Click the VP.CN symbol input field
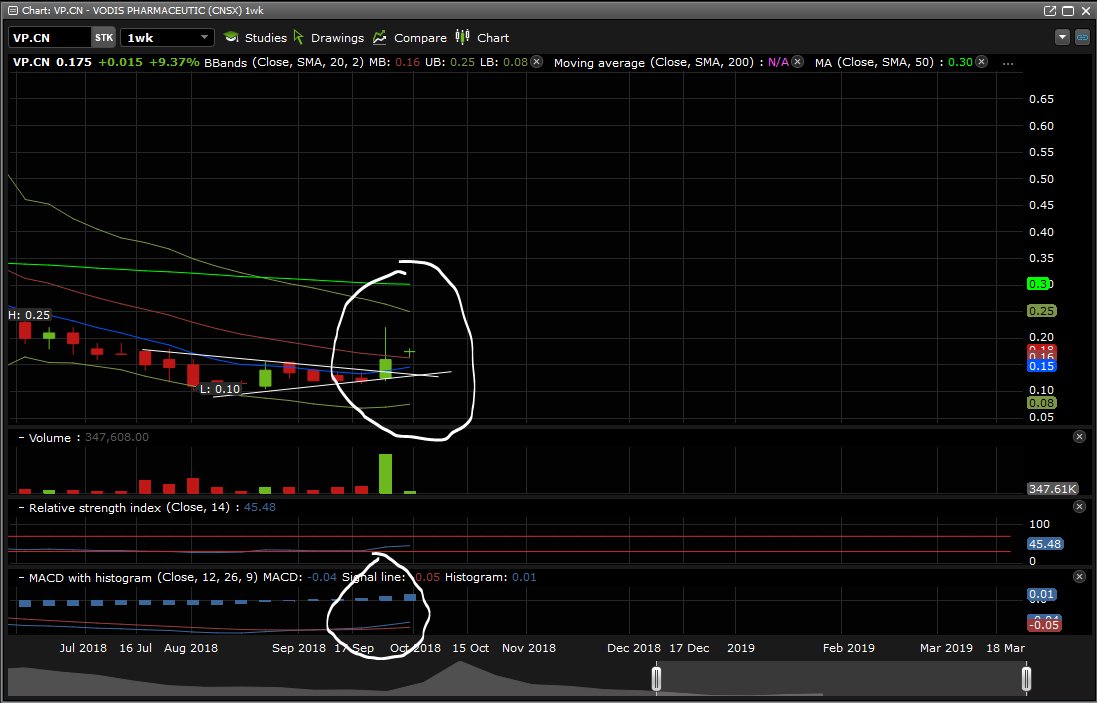The height and width of the screenshot is (703, 1097). 49,38
